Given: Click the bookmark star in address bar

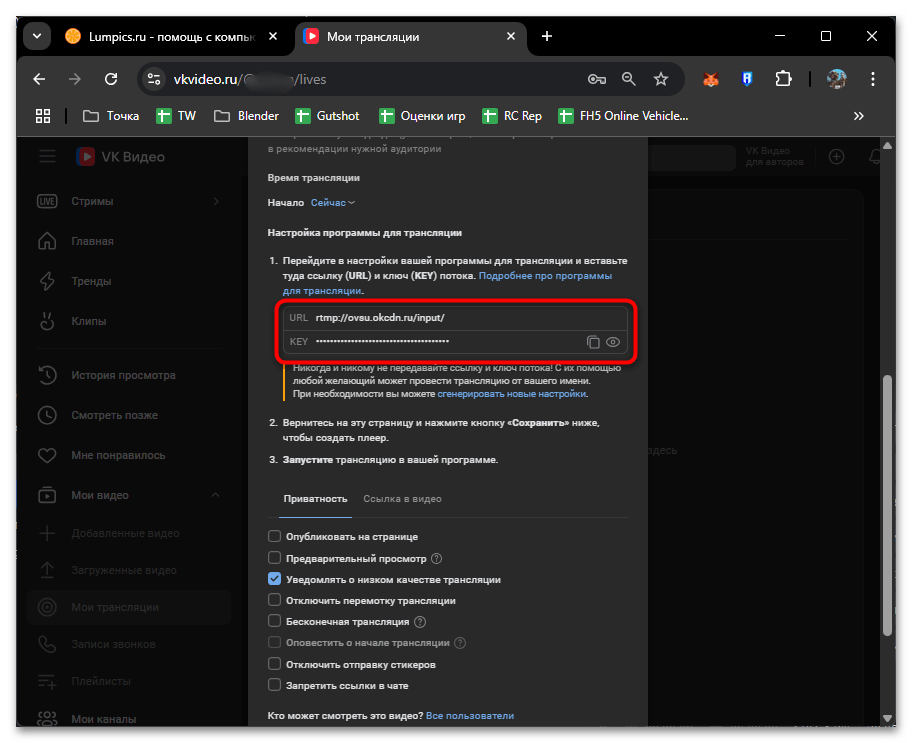Looking at the screenshot, I should coord(660,79).
